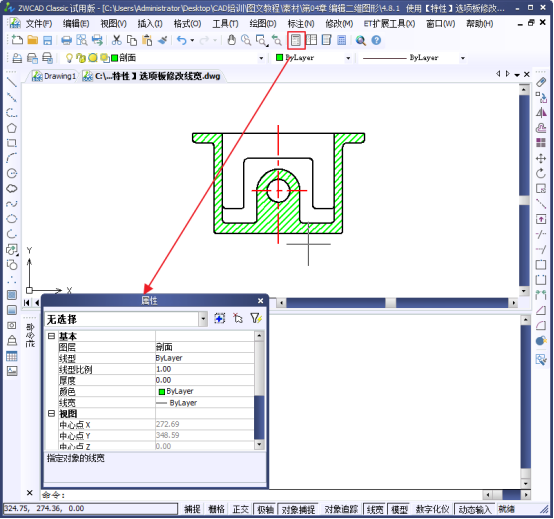Open the document tabs list arrow
This screenshot has width=554, height=519.
click(517, 75)
